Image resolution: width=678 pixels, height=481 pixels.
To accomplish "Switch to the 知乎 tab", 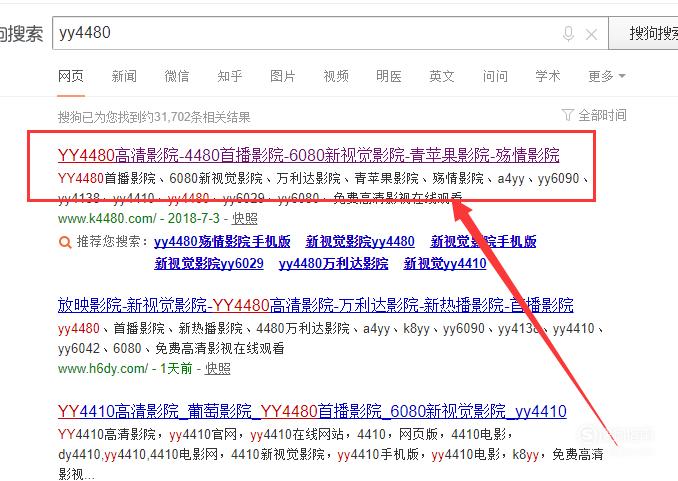I will pyautogui.click(x=230, y=76).
